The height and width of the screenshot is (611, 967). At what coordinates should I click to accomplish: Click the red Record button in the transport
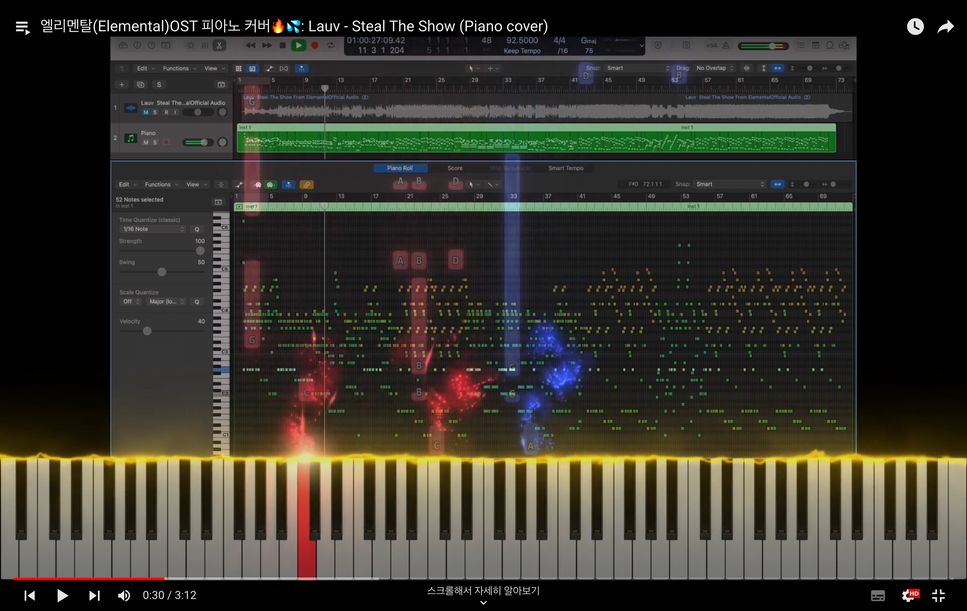click(315, 45)
